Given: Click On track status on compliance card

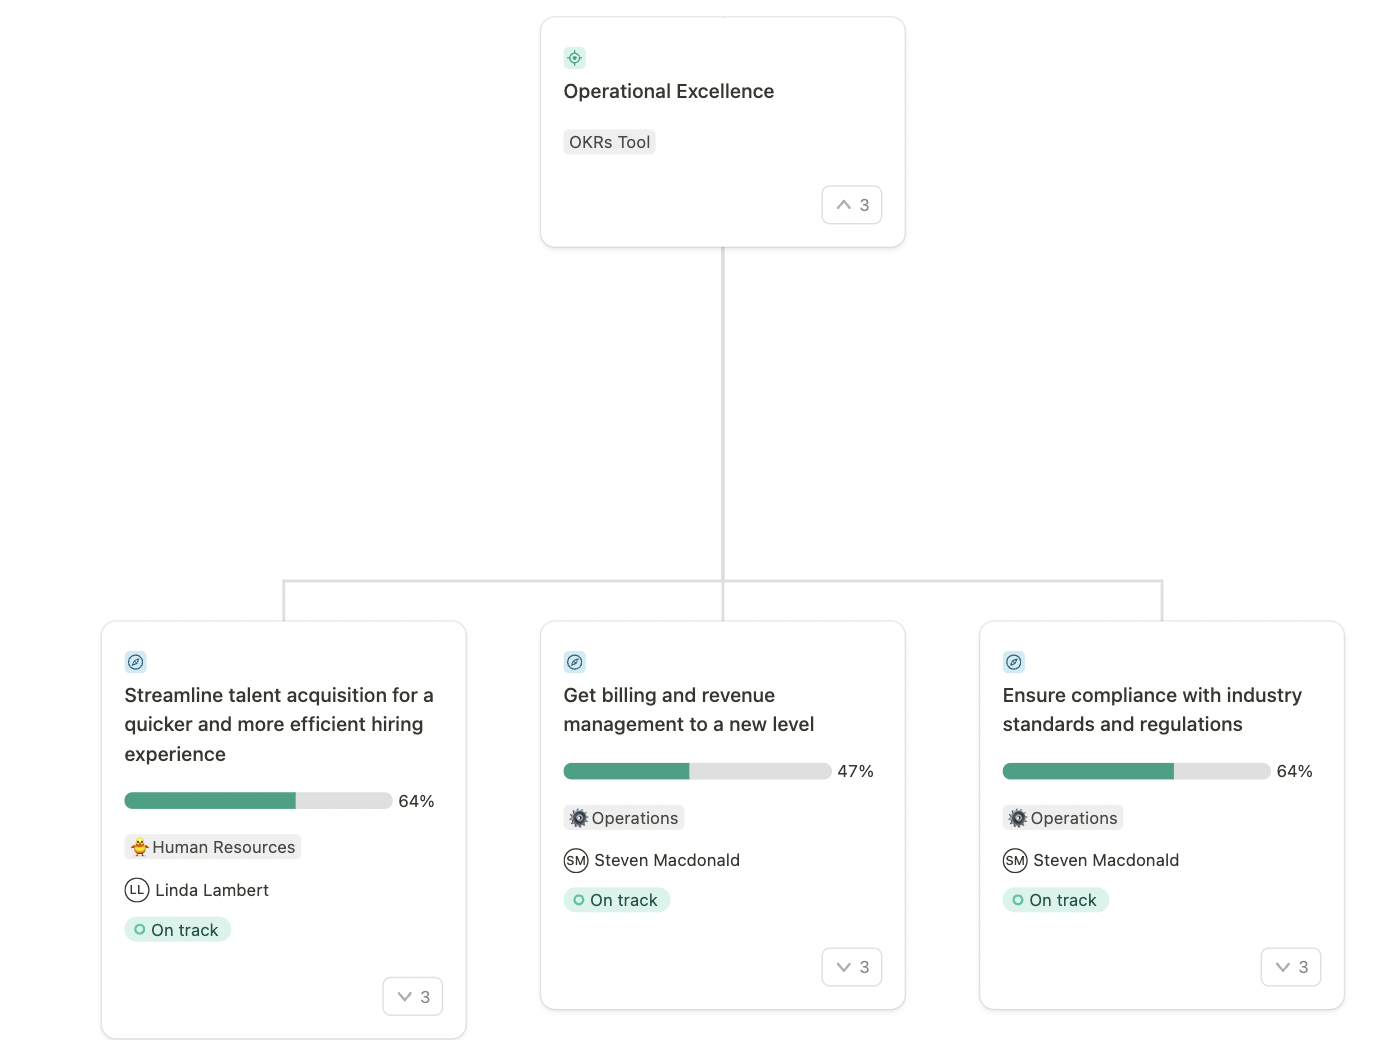Looking at the screenshot, I should tap(1056, 900).
